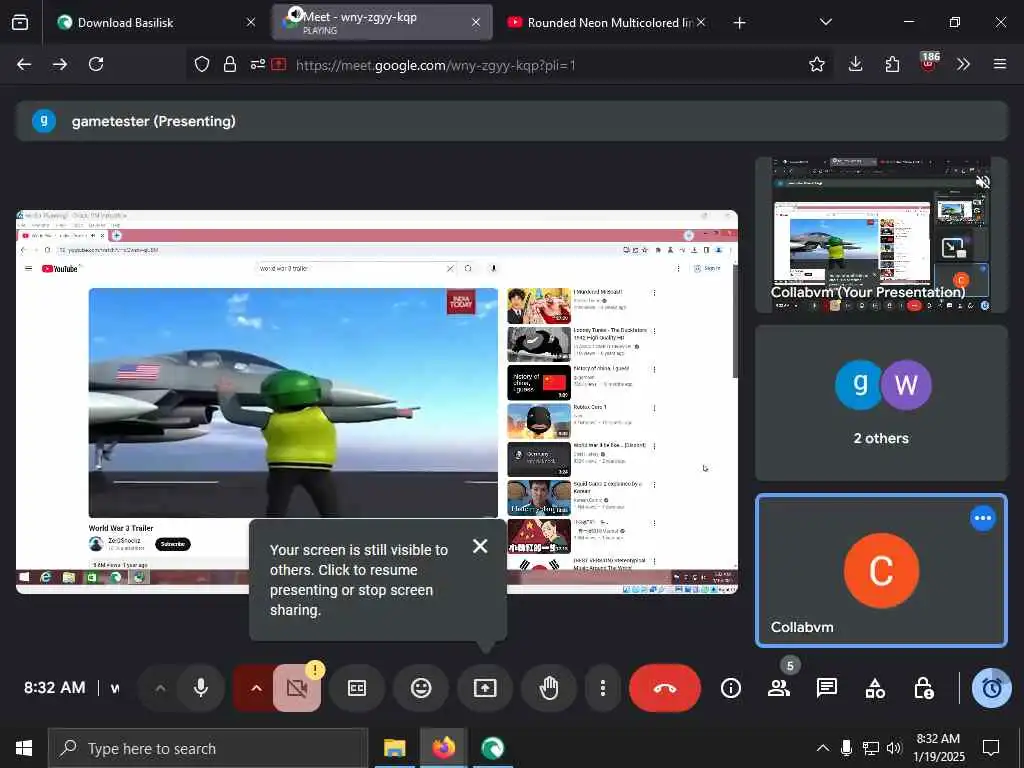Leave the call with red button
Image resolution: width=1024 pixels, height=768 pixels.
coord(665,688)
